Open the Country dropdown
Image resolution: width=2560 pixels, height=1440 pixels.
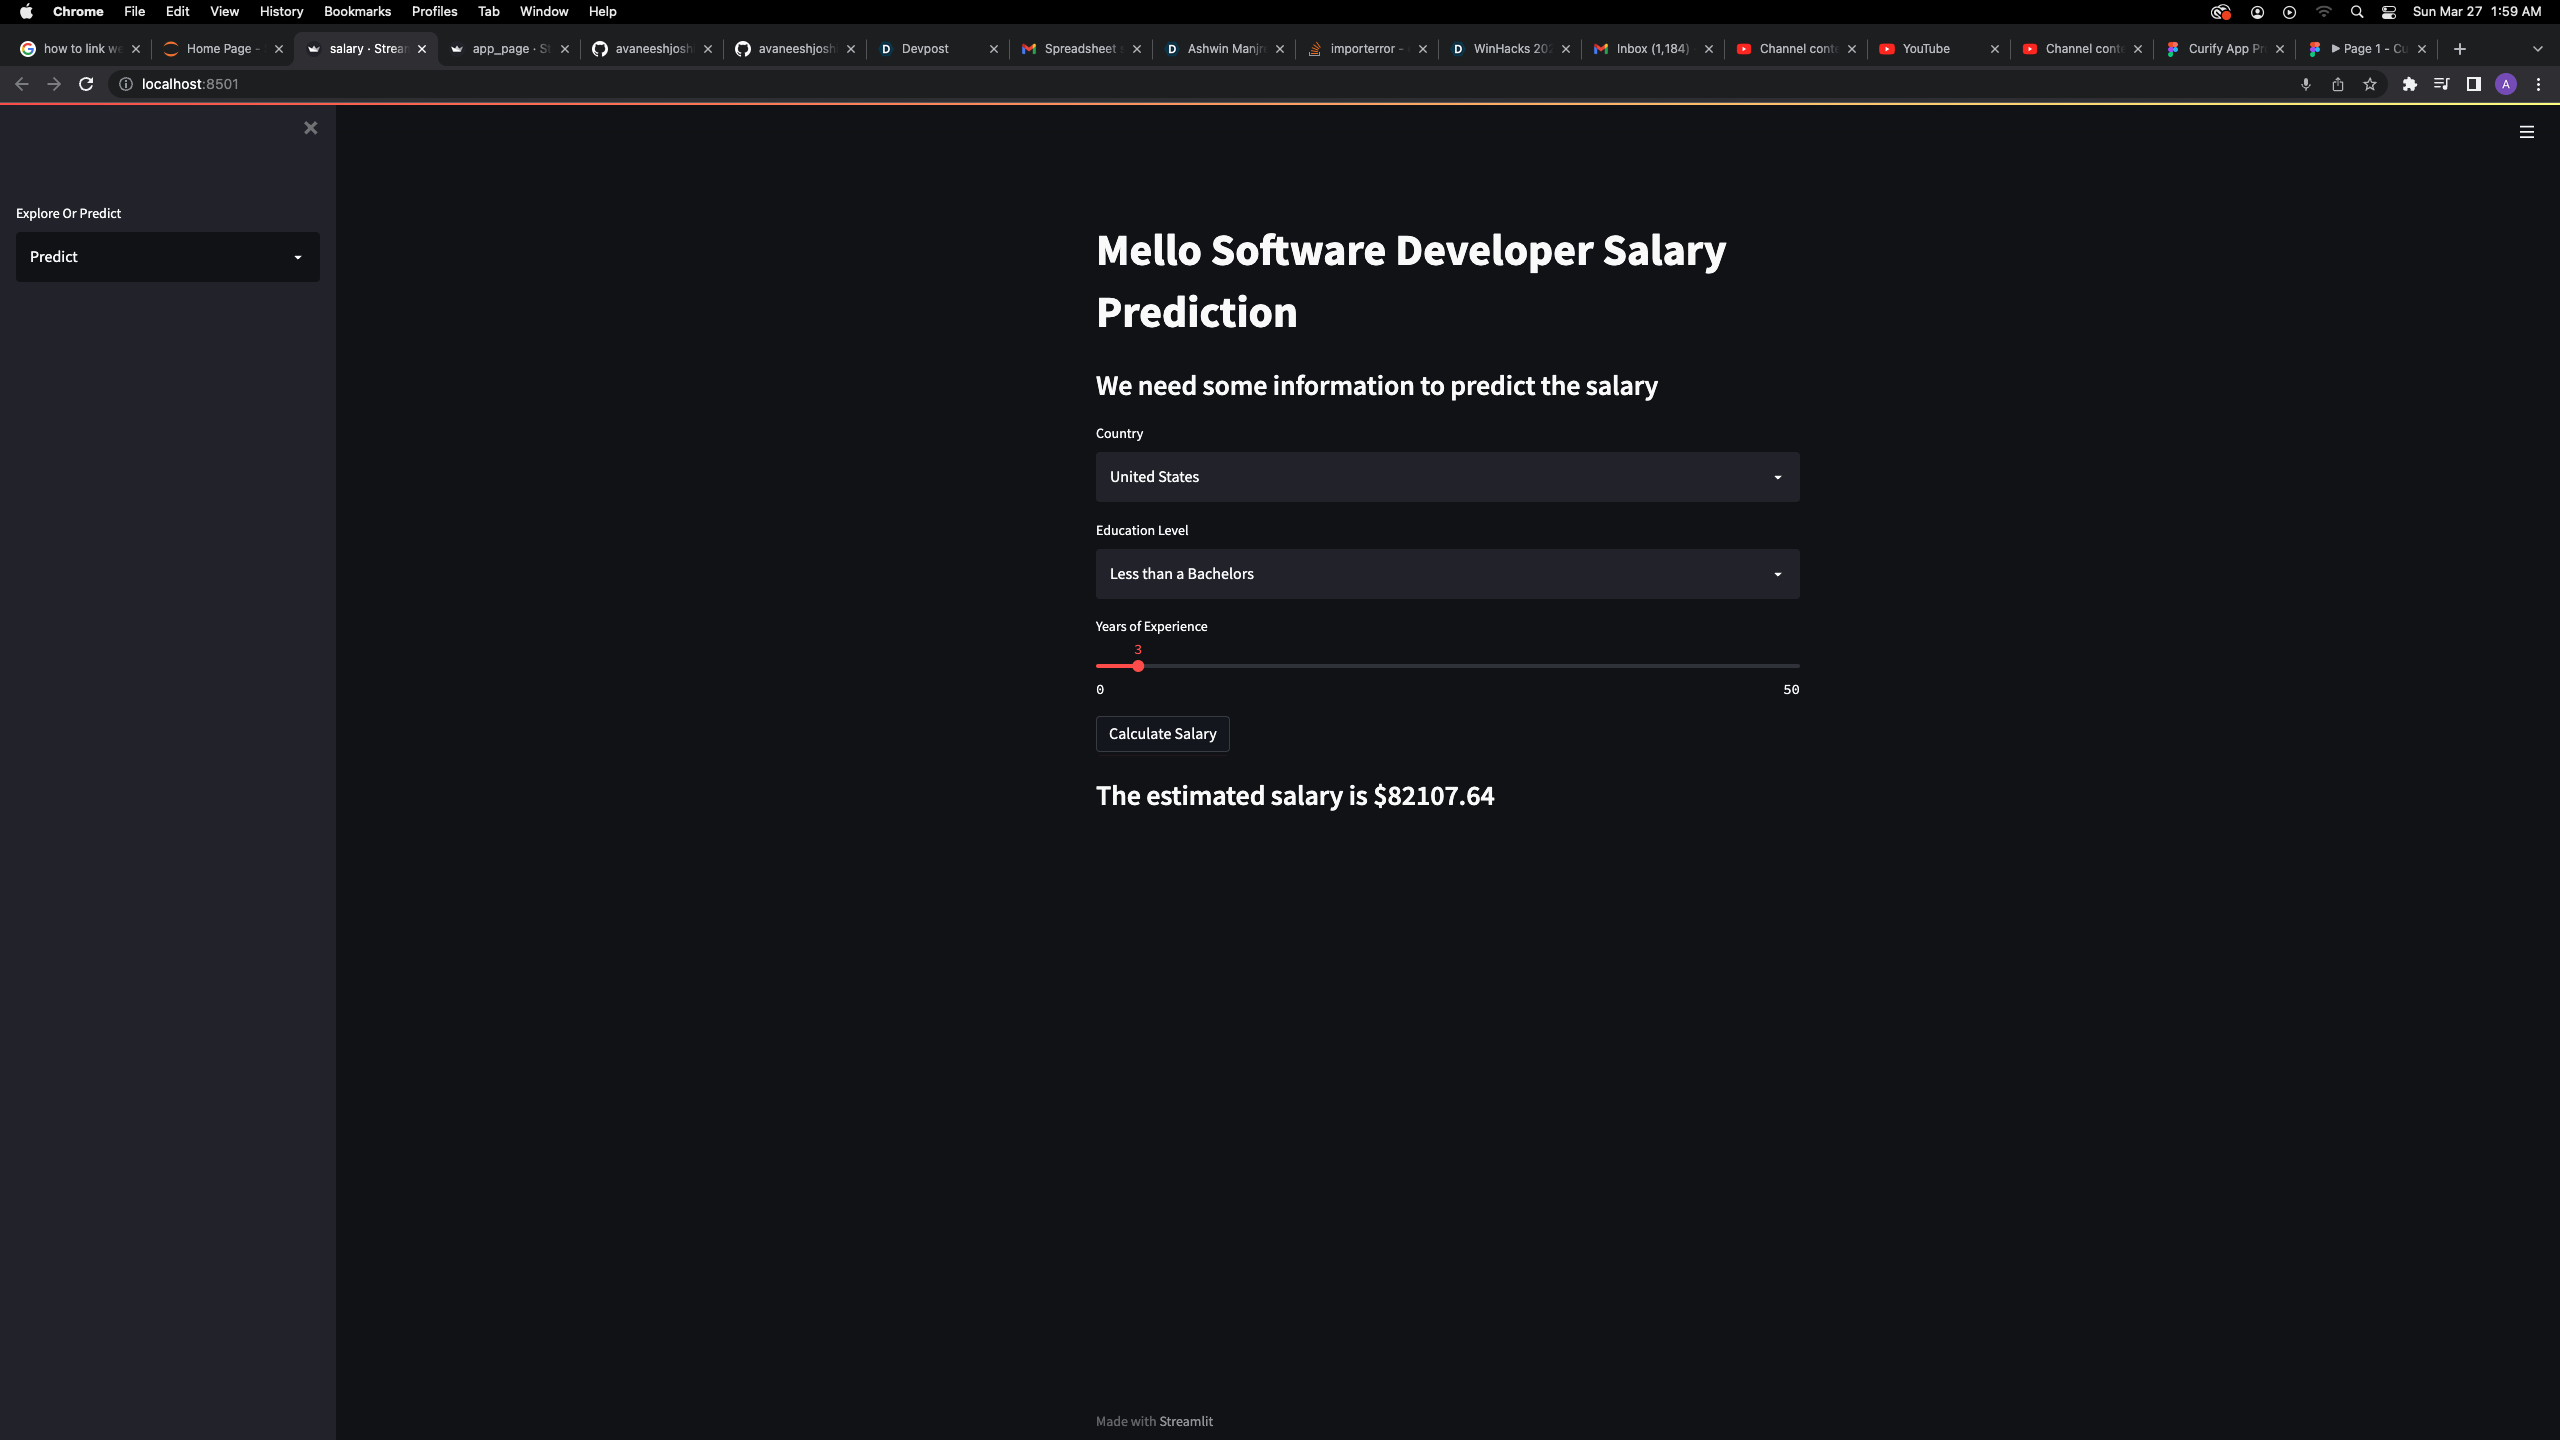pyautogui.click(x=1447, y=477)
